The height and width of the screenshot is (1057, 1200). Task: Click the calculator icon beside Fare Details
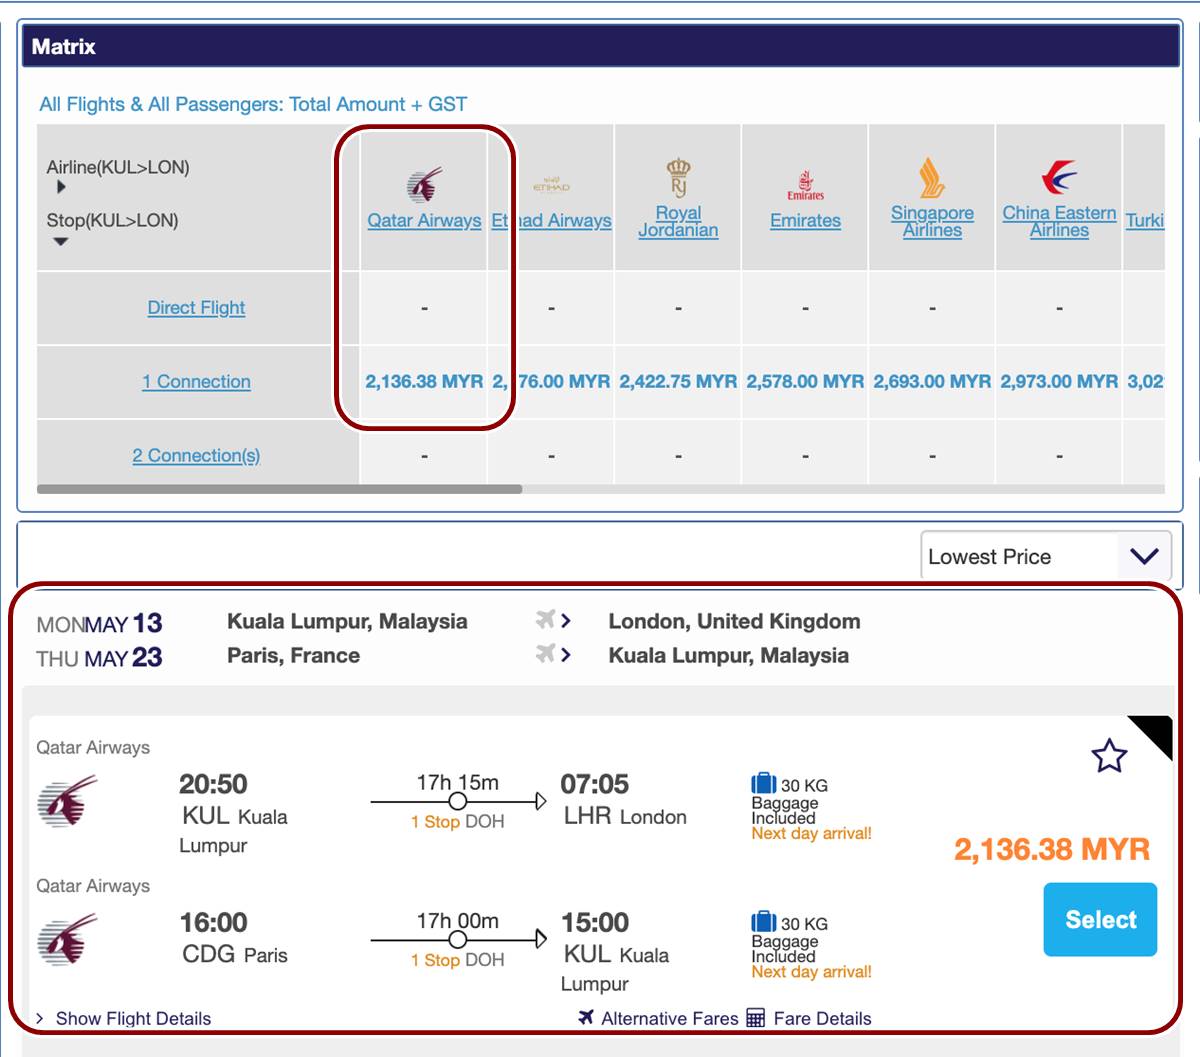(756, 1018)
